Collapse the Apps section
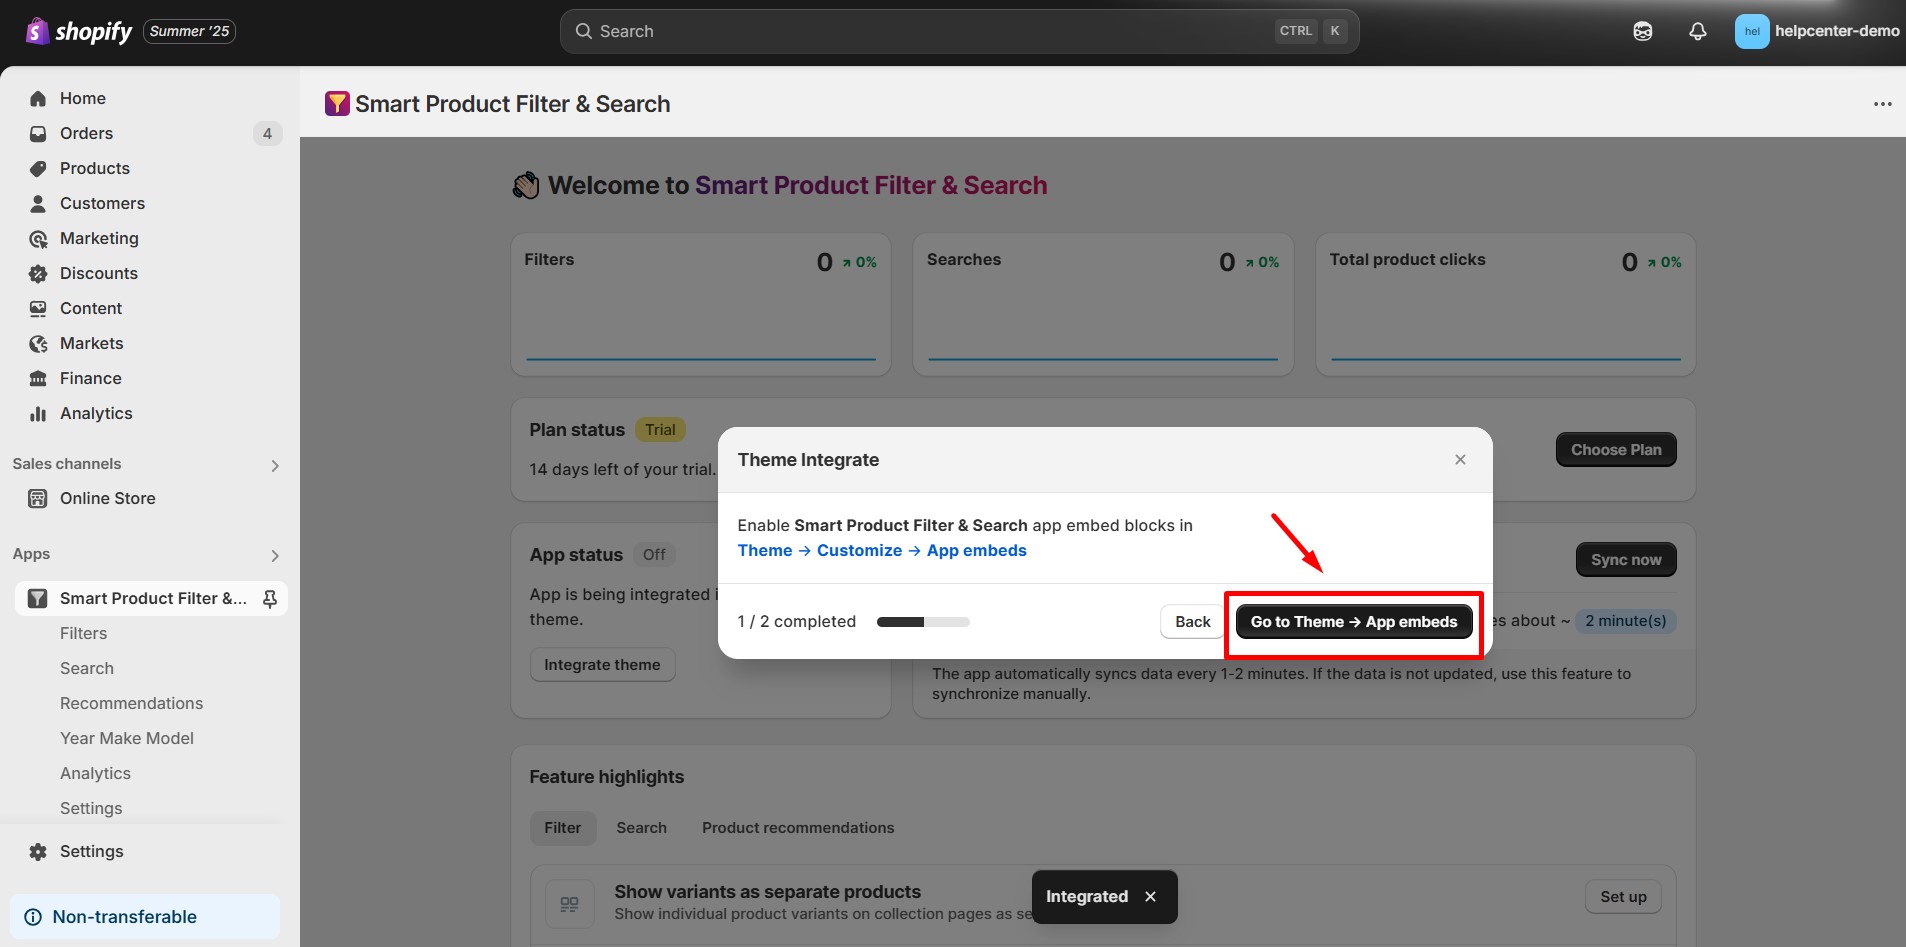 tap(274, 556)
